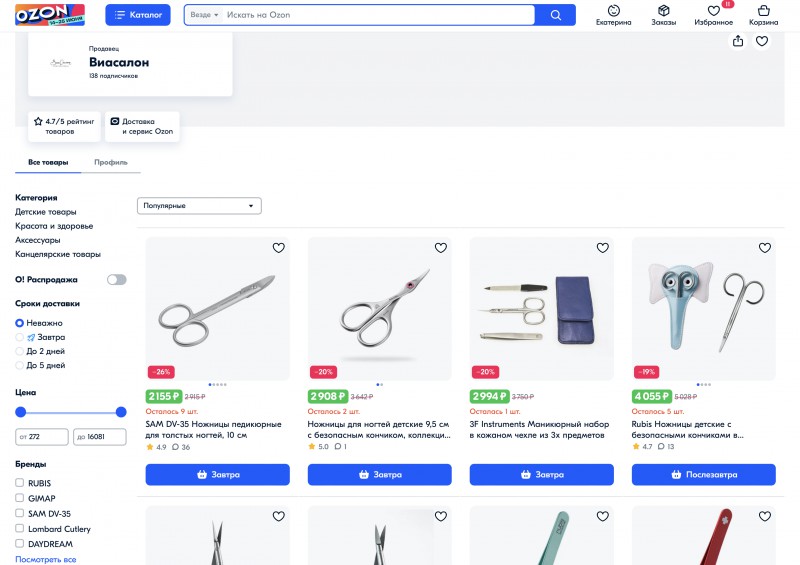Viewport: 800px width, 565px height.
Task: Click the minimum price slider handle
Action: click(20, 412)
